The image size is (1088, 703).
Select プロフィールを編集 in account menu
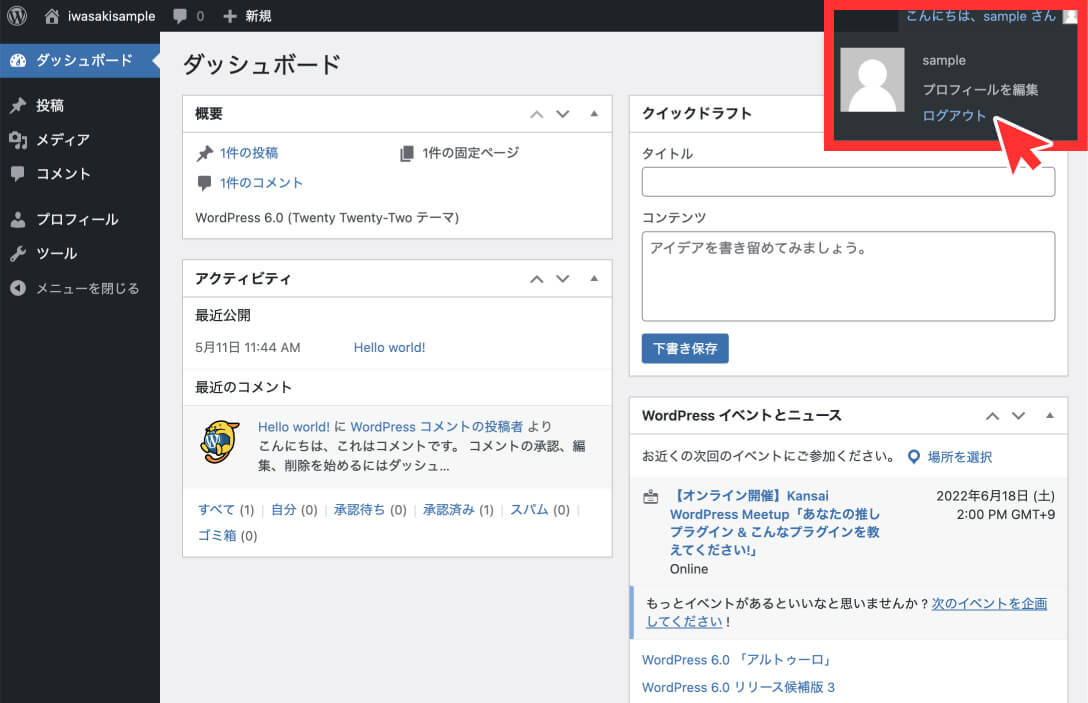pyautogui.click(x=980, y=90)
